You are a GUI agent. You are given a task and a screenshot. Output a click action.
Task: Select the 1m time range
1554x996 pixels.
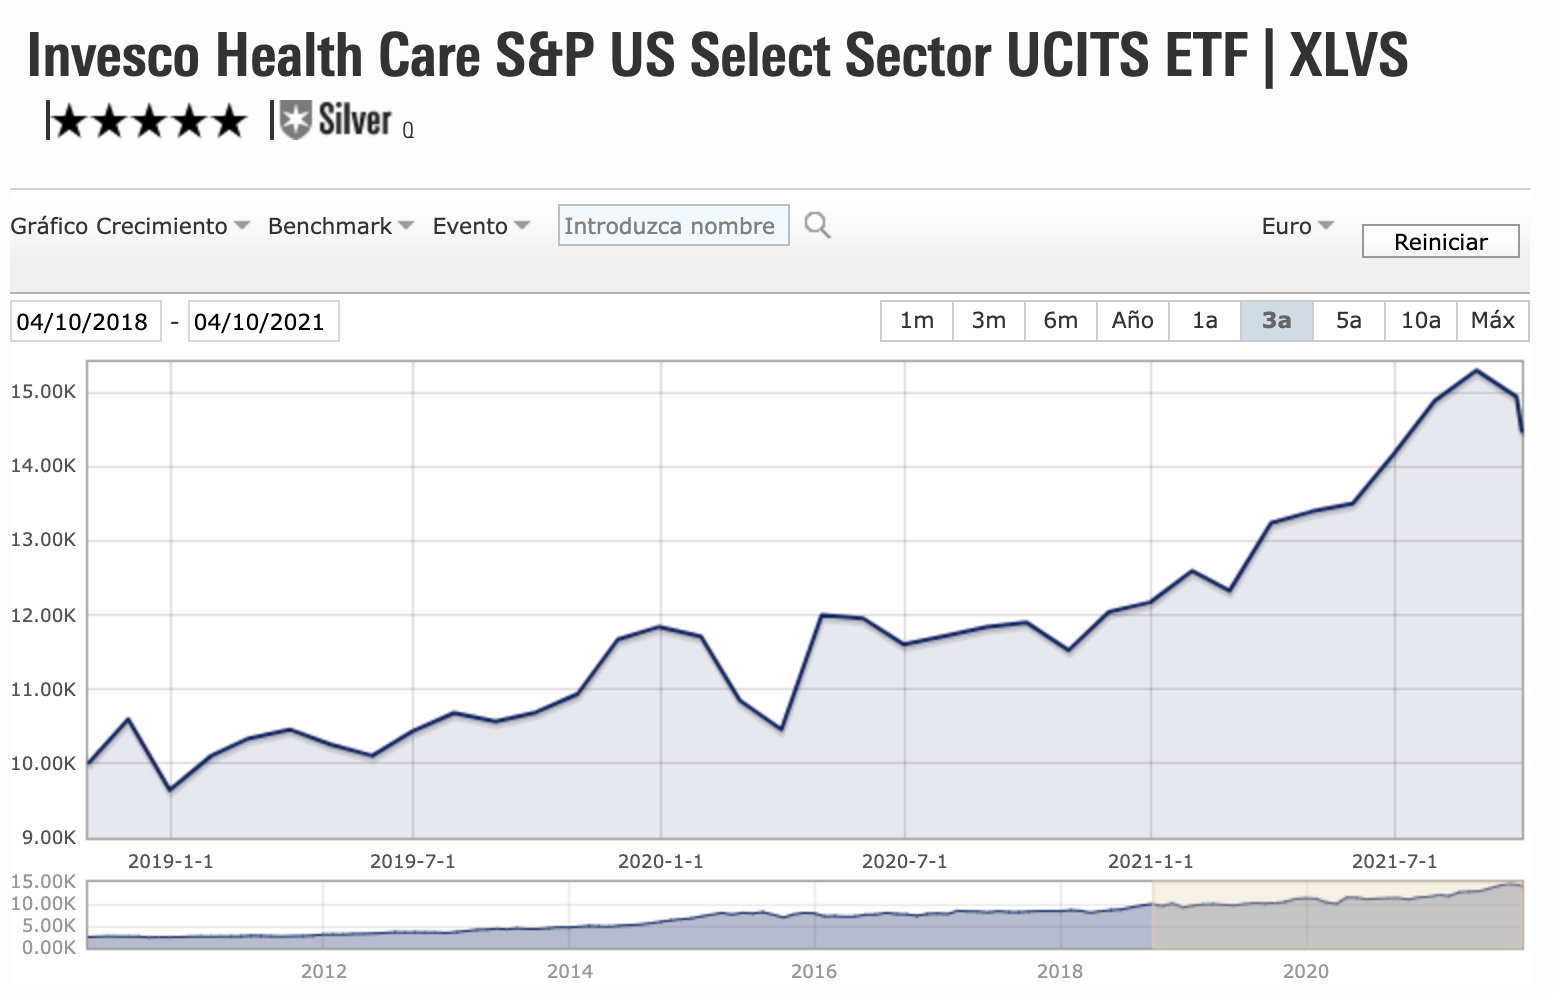tap(915, 320)
